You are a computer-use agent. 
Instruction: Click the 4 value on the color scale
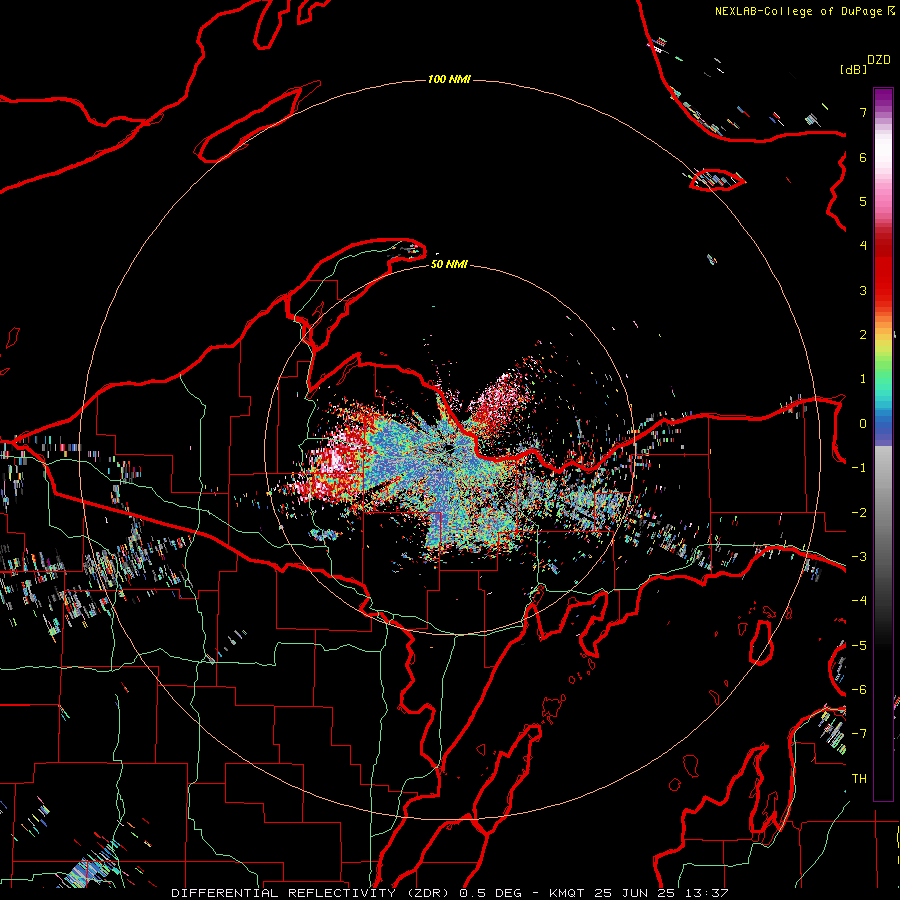863,246
